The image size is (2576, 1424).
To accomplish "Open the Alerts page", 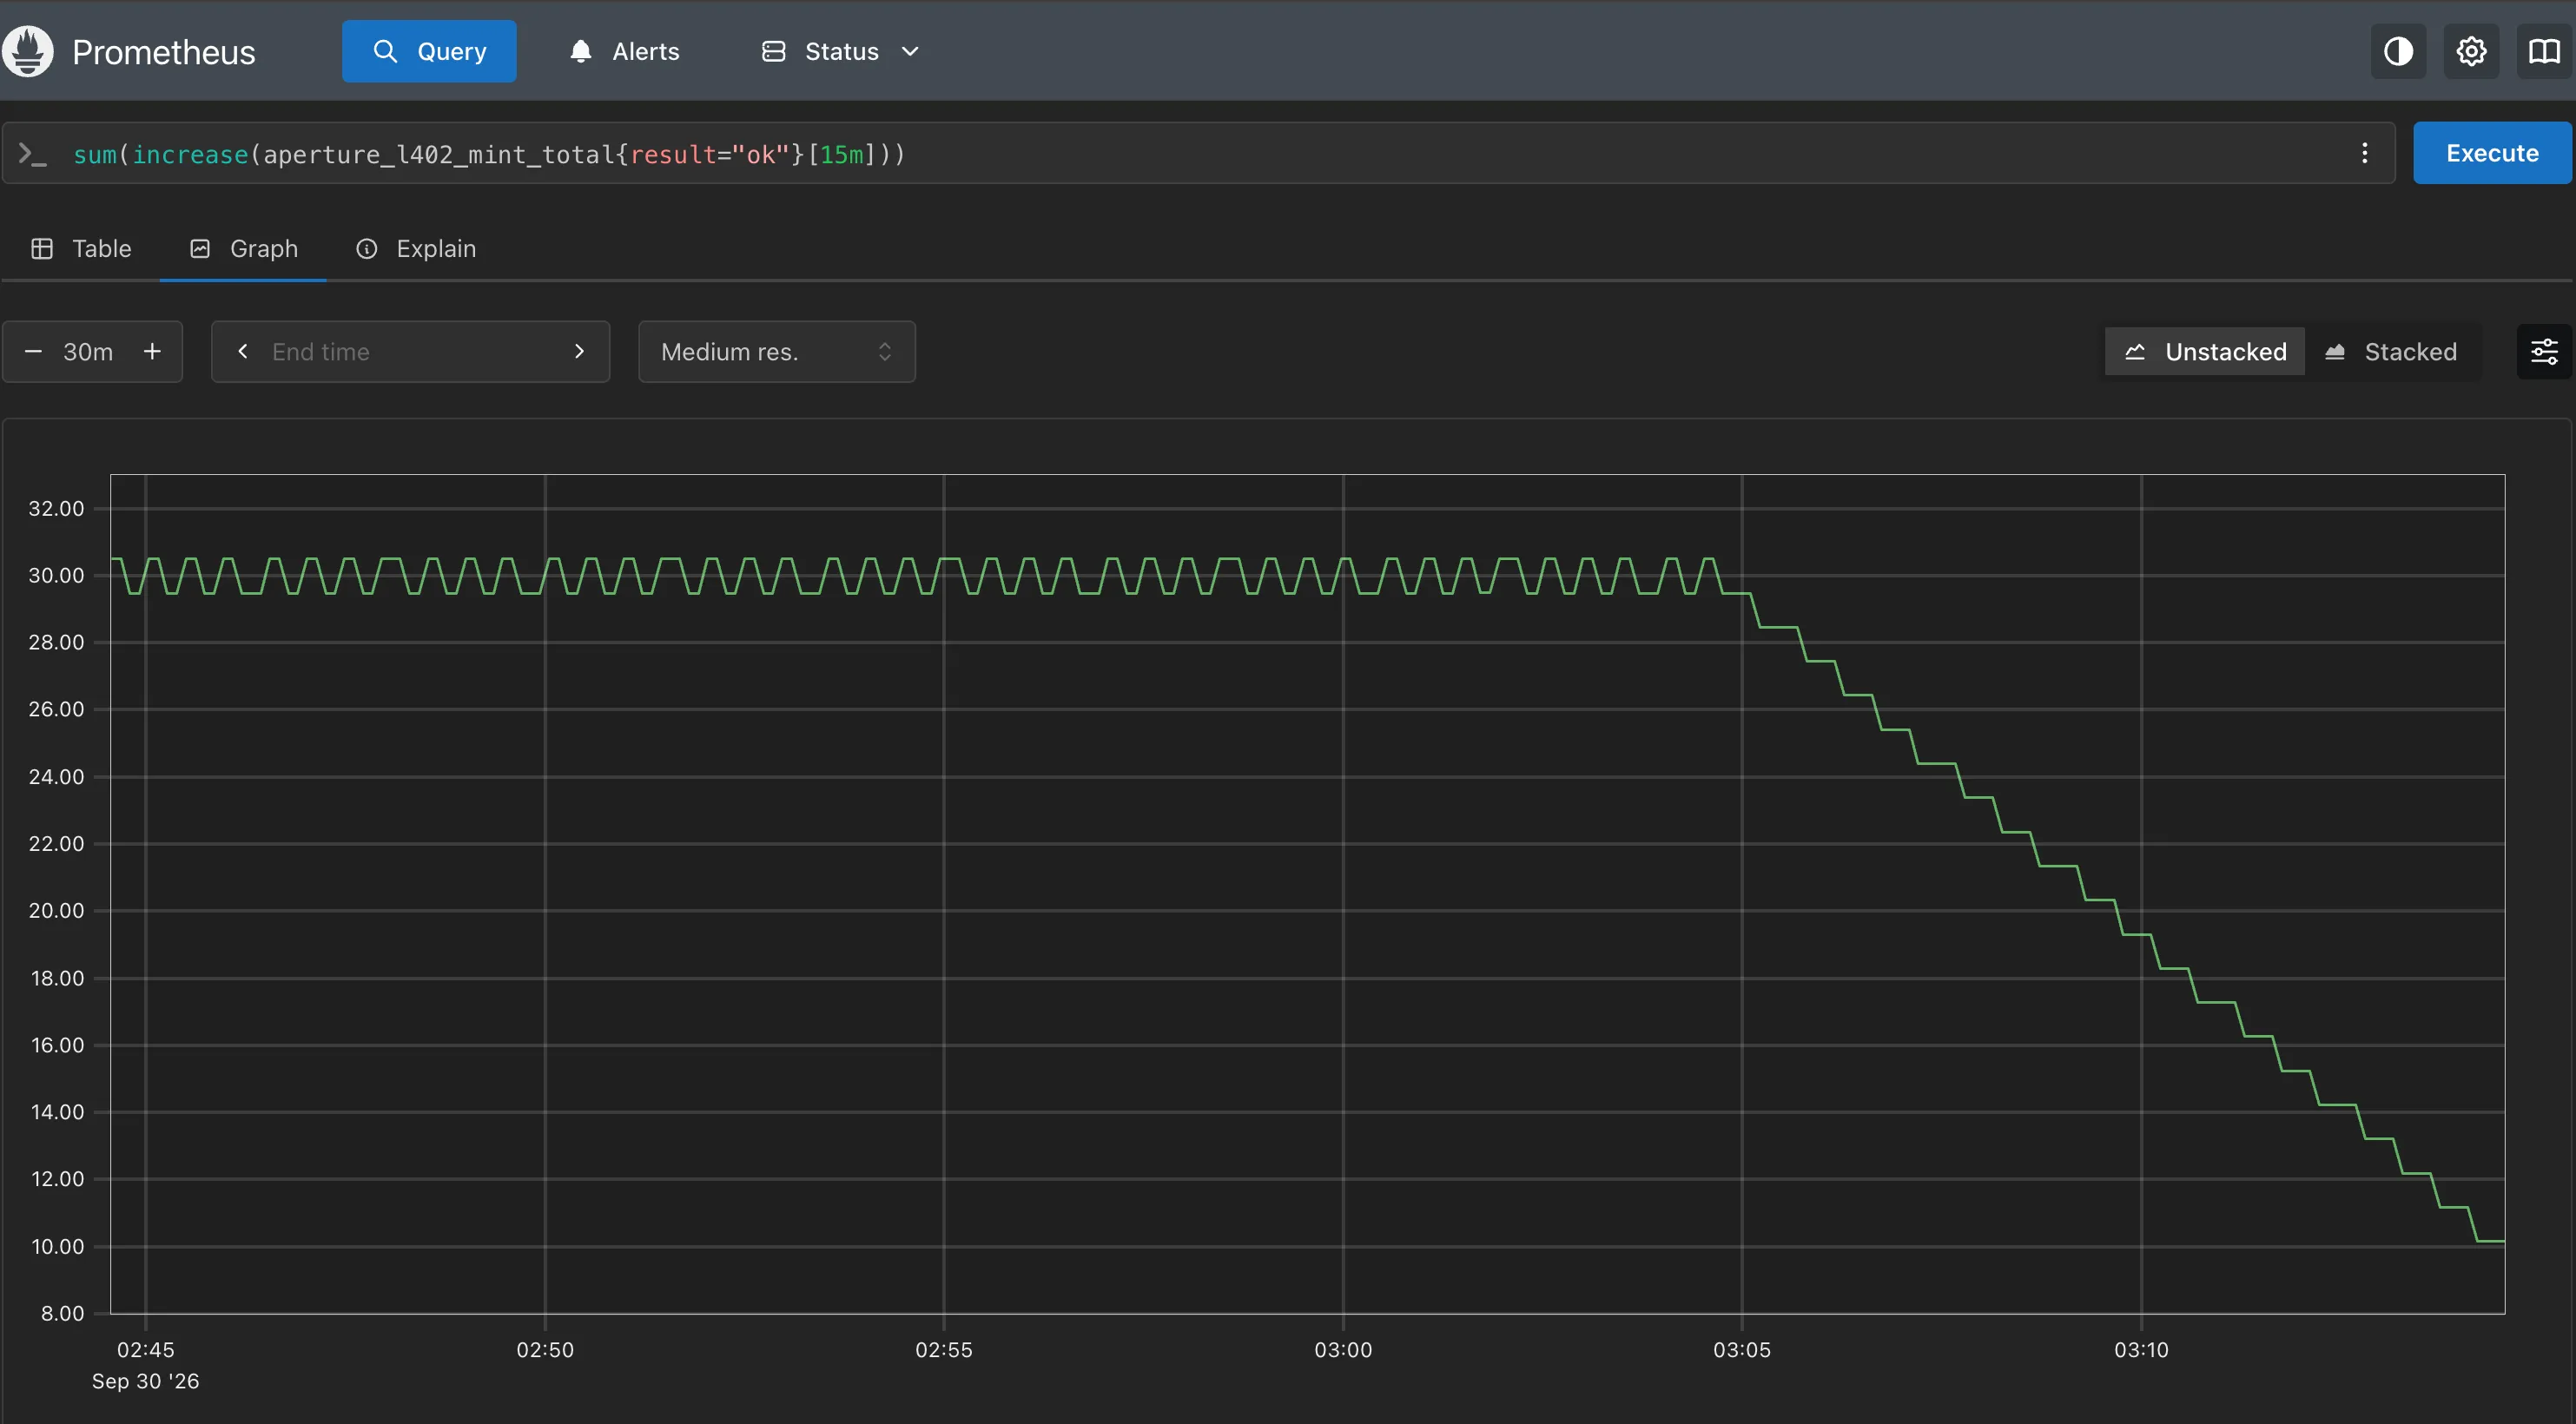I will [x=624, y=51].
